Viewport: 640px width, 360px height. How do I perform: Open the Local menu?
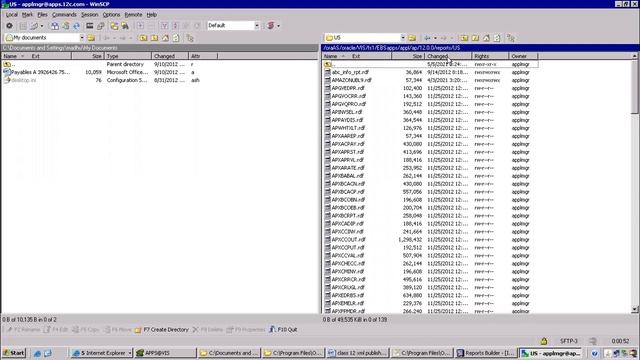(11, 15)
